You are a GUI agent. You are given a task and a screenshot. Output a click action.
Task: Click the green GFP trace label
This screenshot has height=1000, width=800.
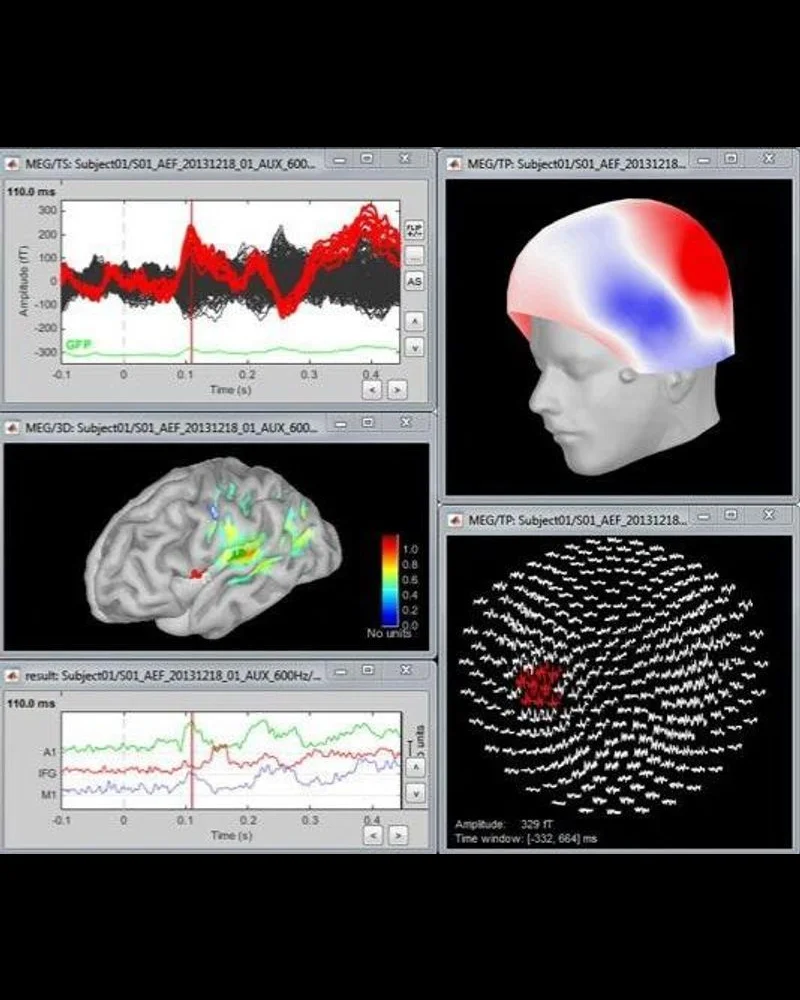[x=78, y=344]
